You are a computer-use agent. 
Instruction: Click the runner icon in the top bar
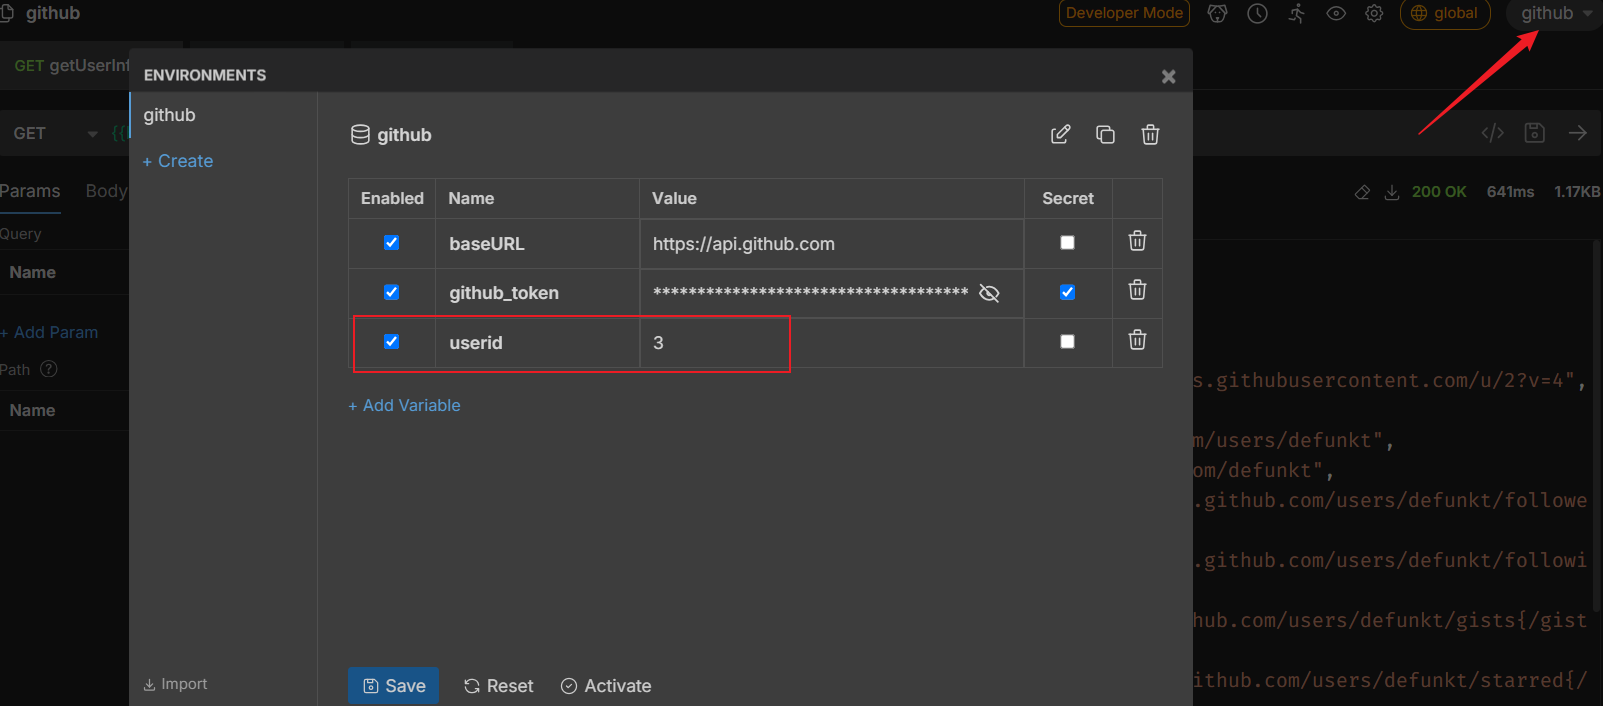click(1297, 13)
